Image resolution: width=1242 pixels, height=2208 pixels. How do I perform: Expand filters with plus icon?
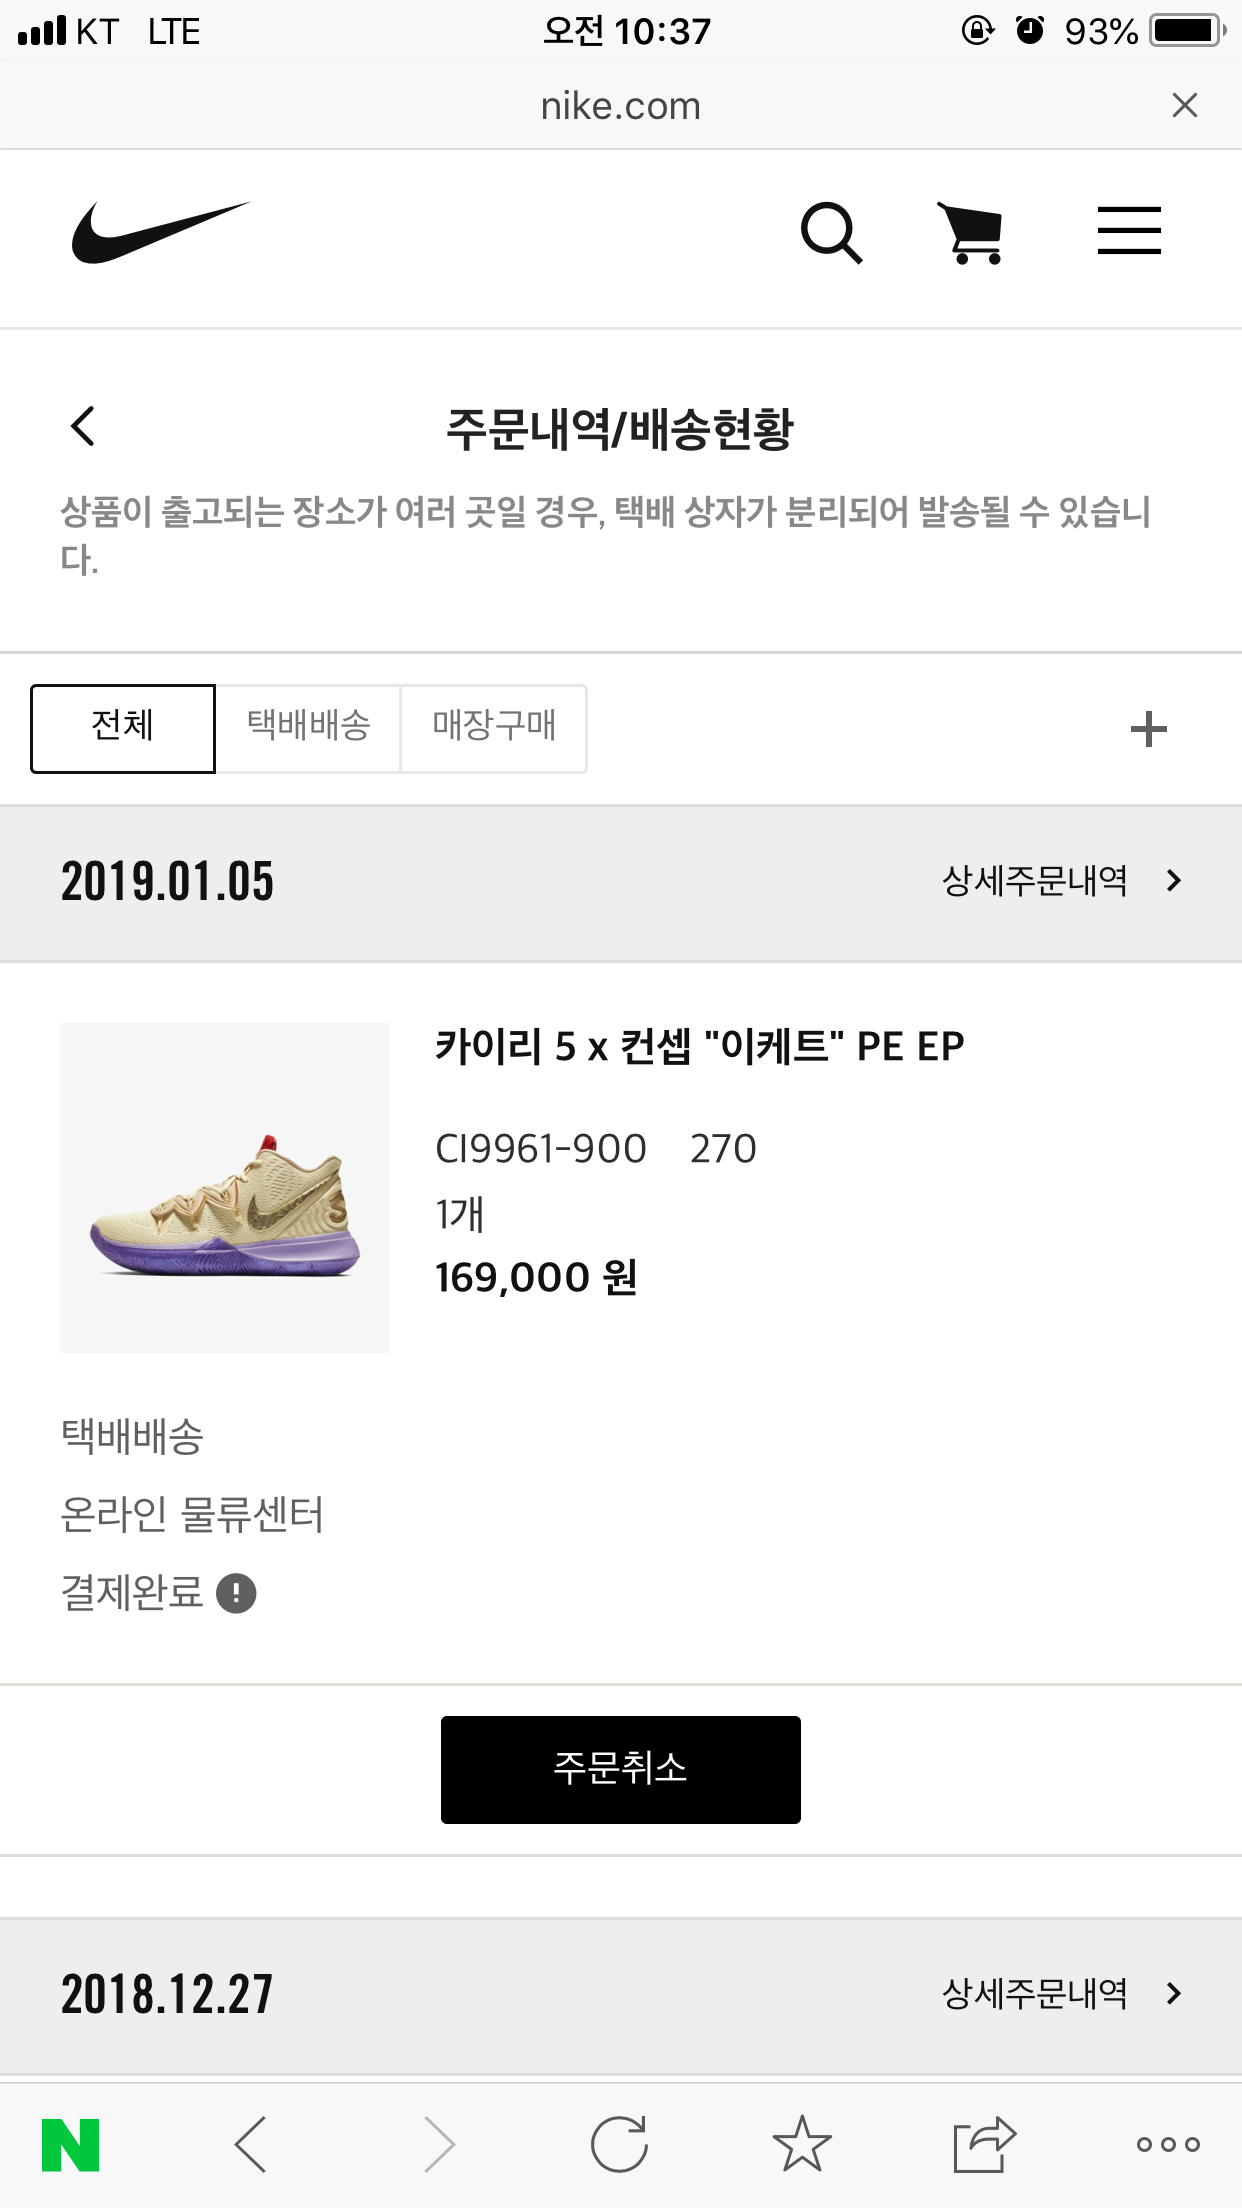1148,729
